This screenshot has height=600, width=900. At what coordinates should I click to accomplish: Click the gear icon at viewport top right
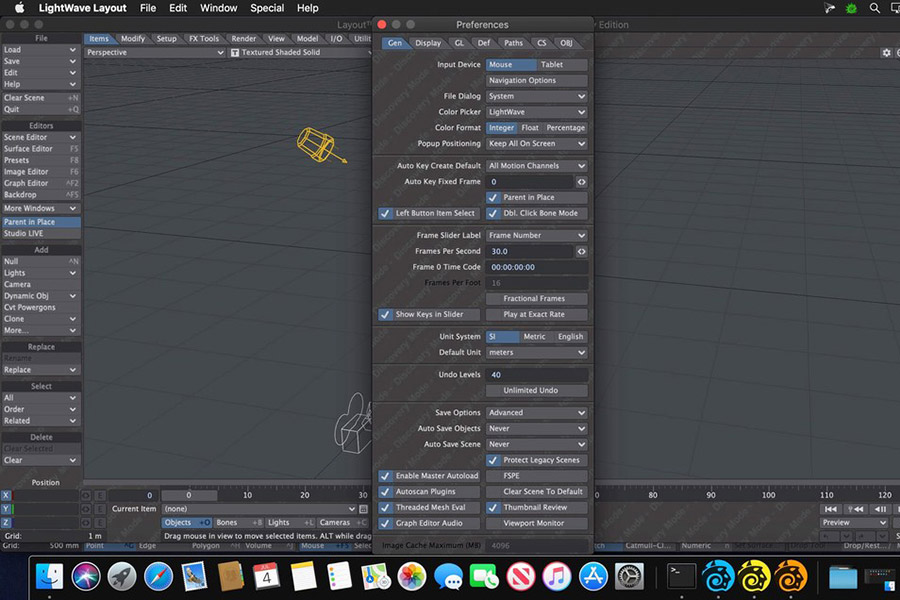pyautogui.click(x=886, y=52)
